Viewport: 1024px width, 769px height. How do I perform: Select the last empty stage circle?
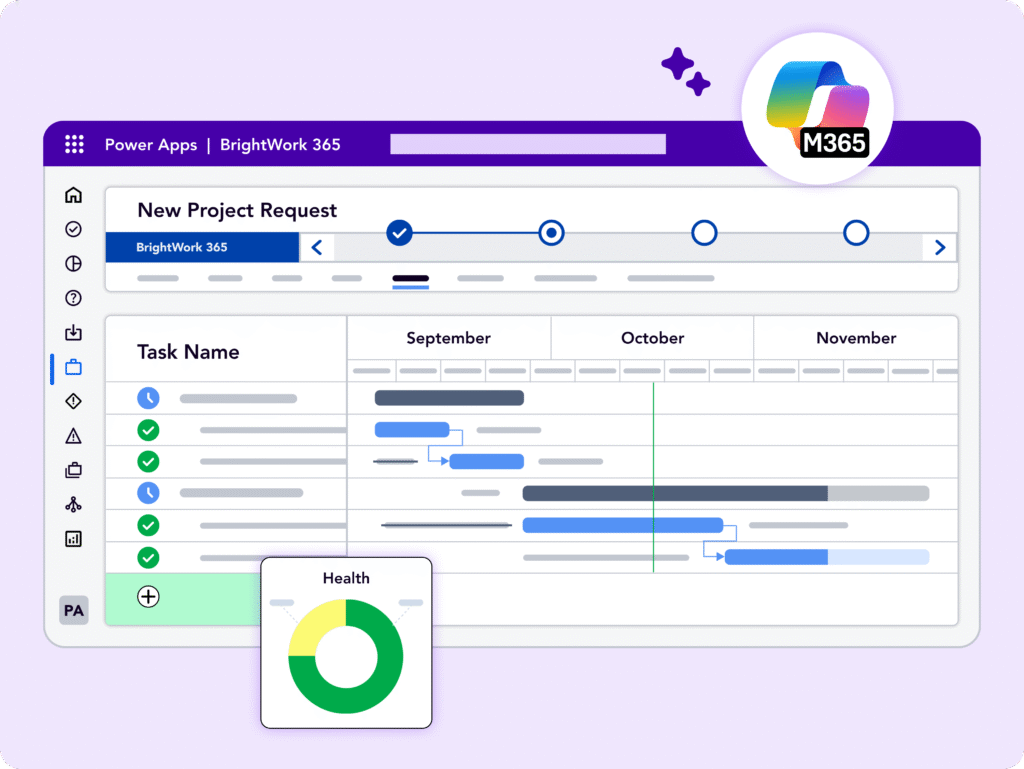(x=856, y=233)
